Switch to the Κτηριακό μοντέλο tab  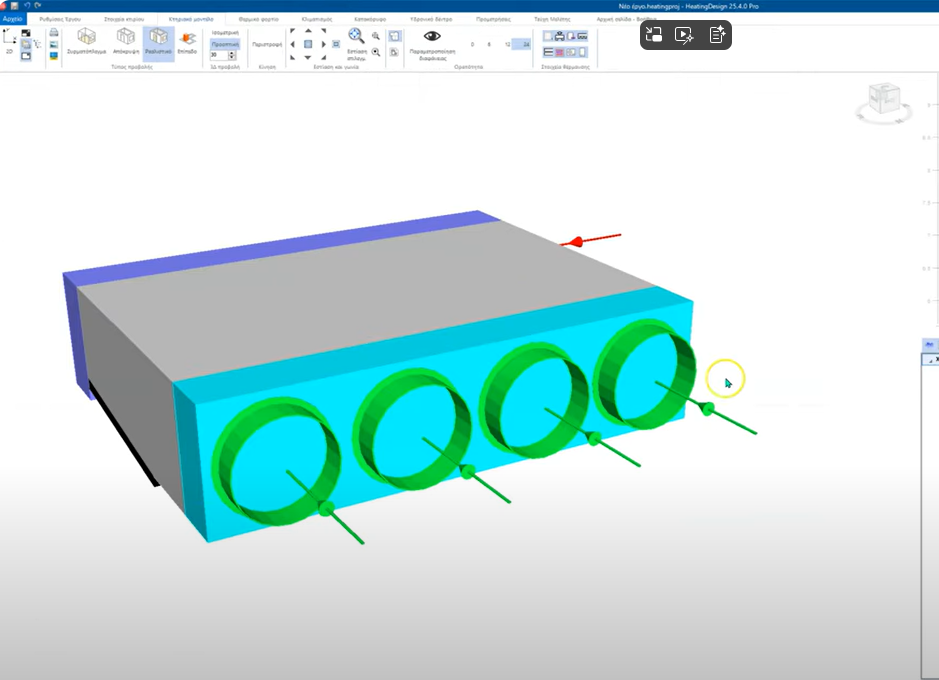[191, 19]
